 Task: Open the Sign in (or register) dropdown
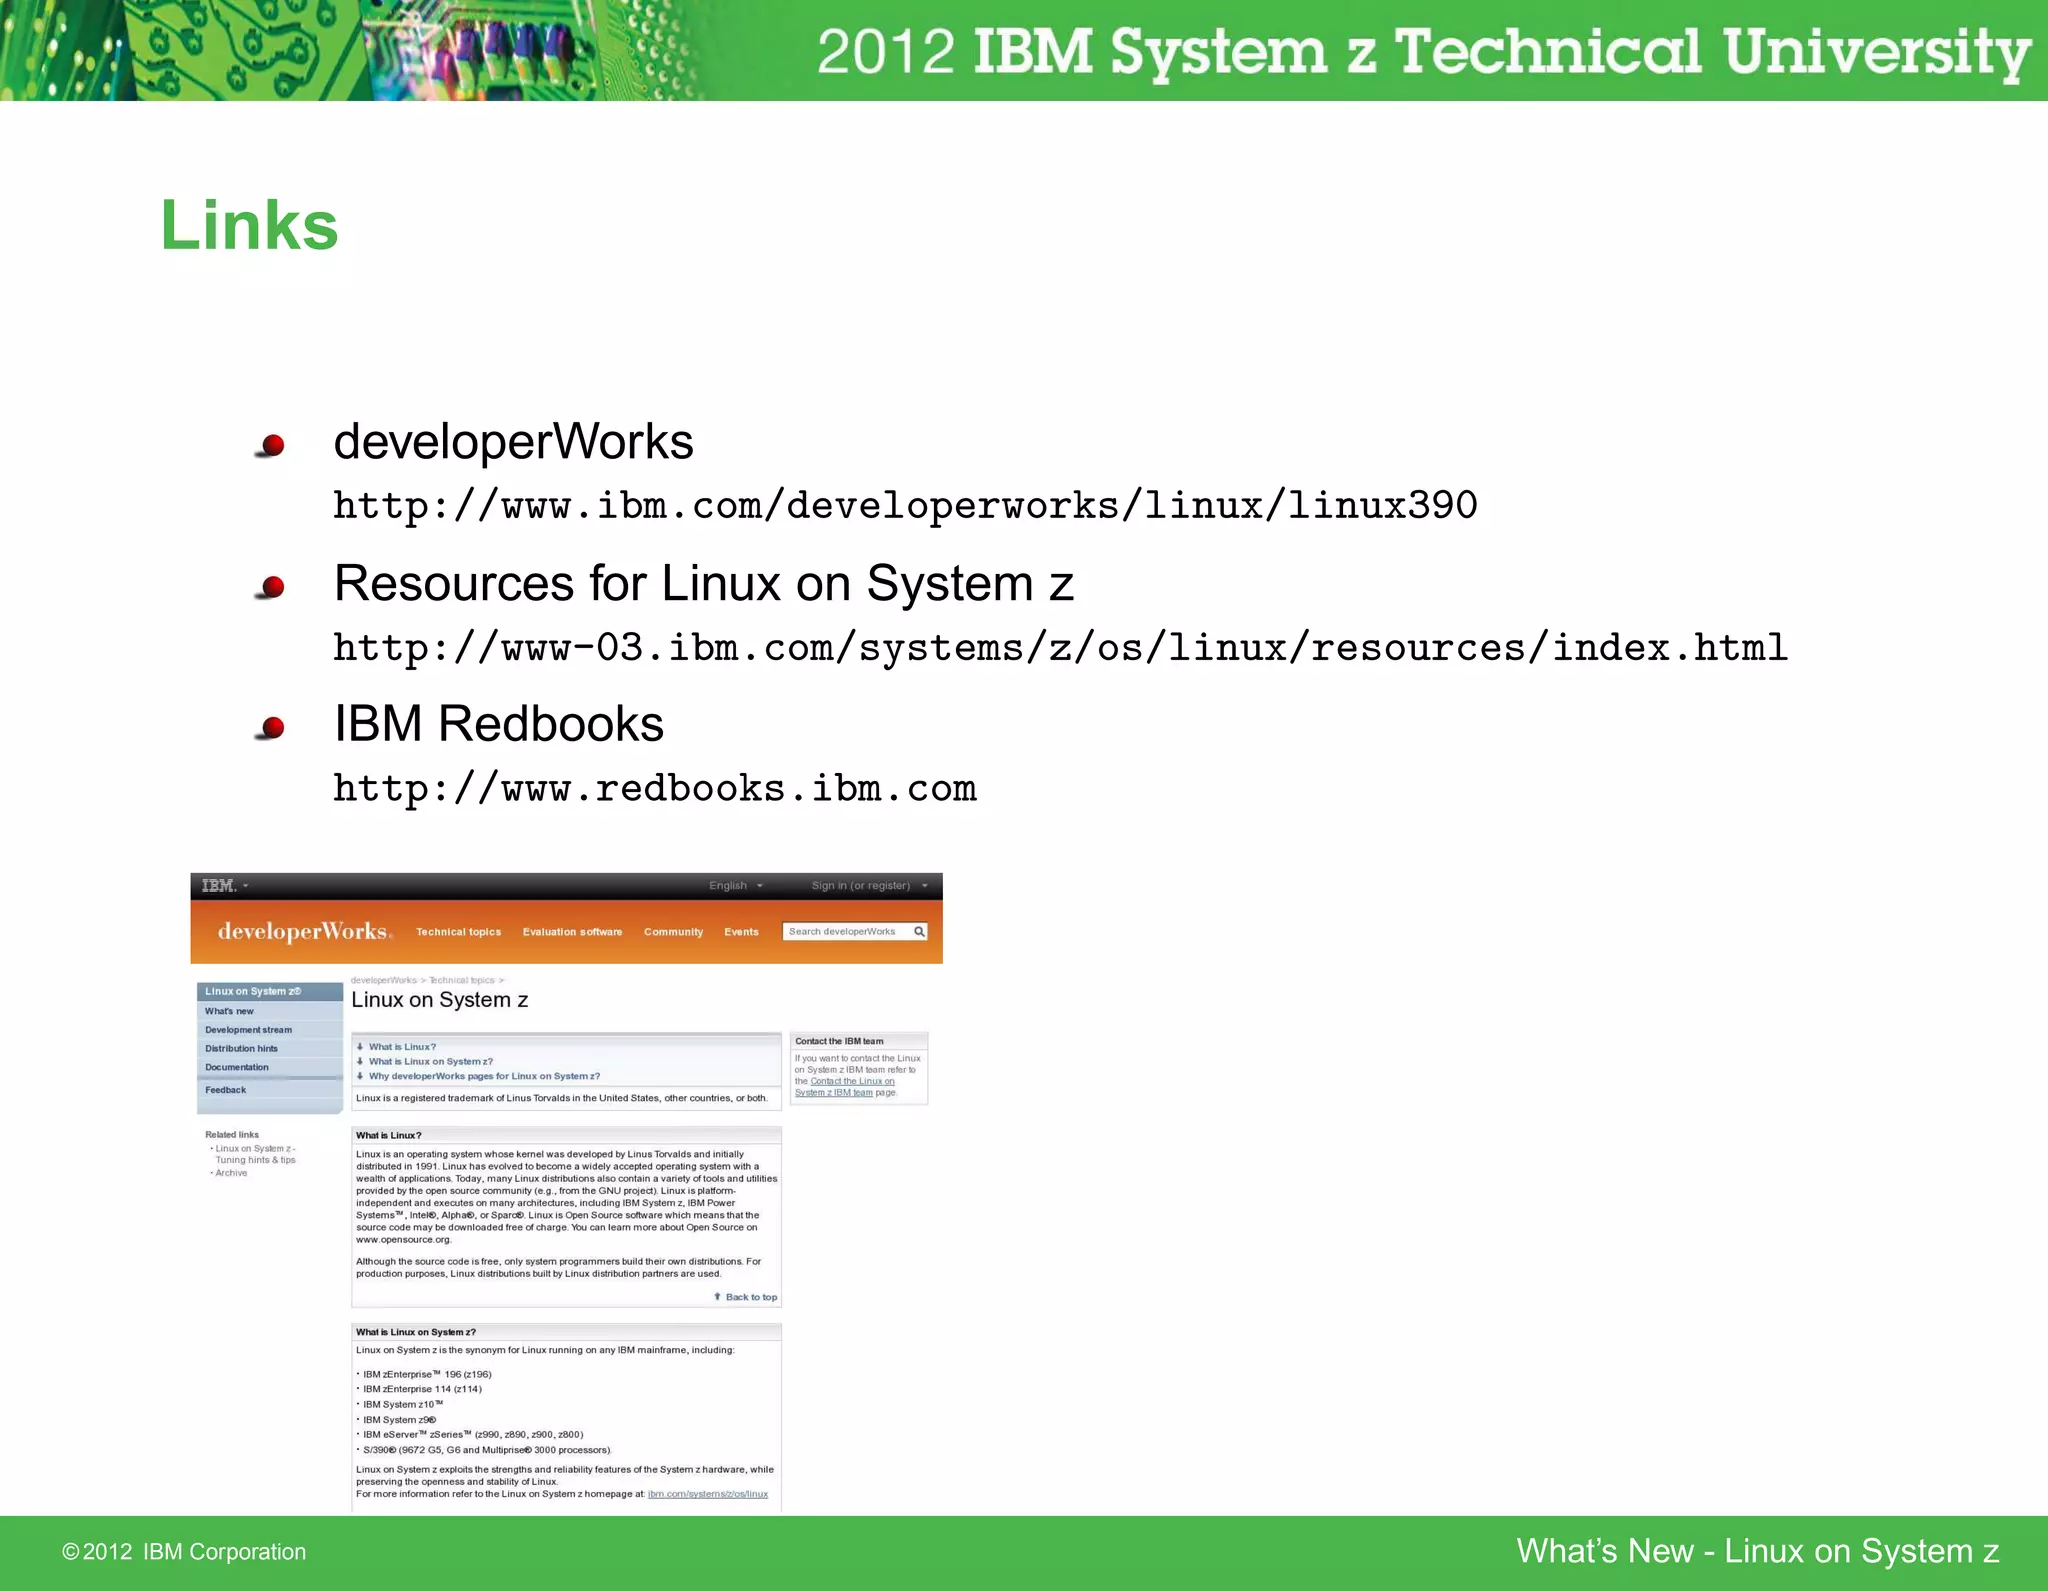(x=869, y=886)
